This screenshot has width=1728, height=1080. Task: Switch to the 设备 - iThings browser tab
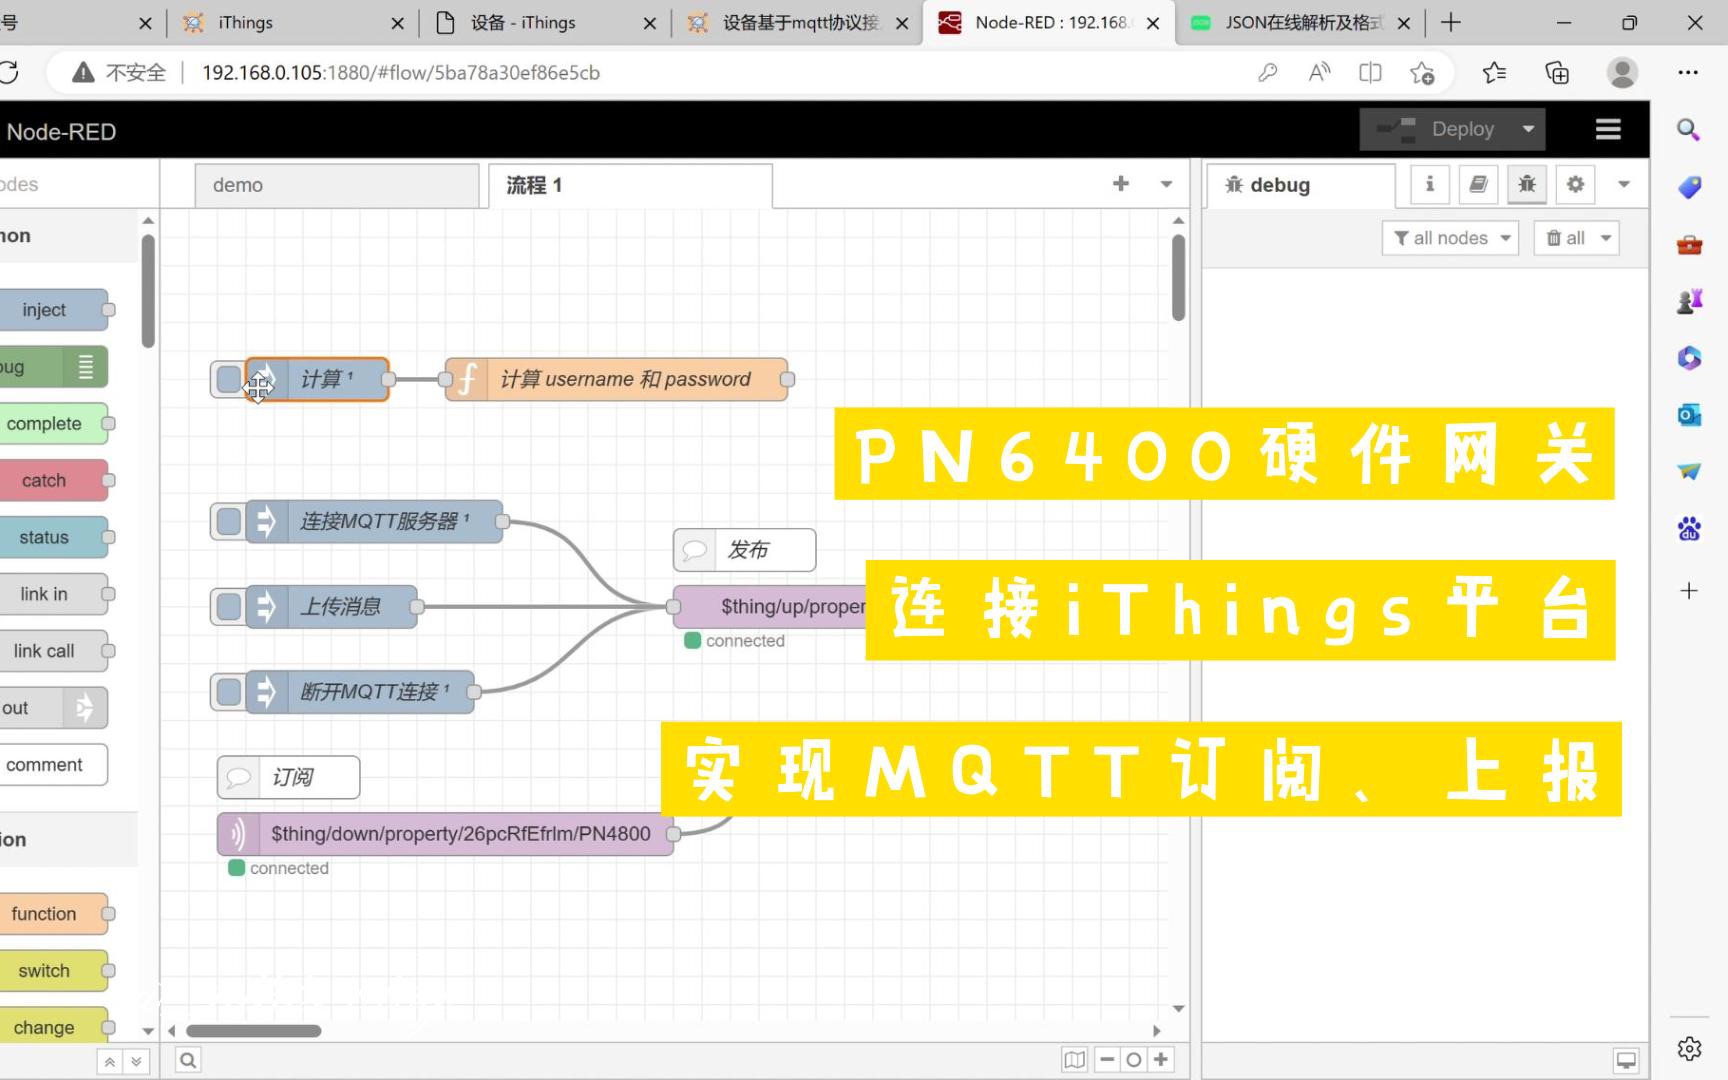tap(545, 22)
